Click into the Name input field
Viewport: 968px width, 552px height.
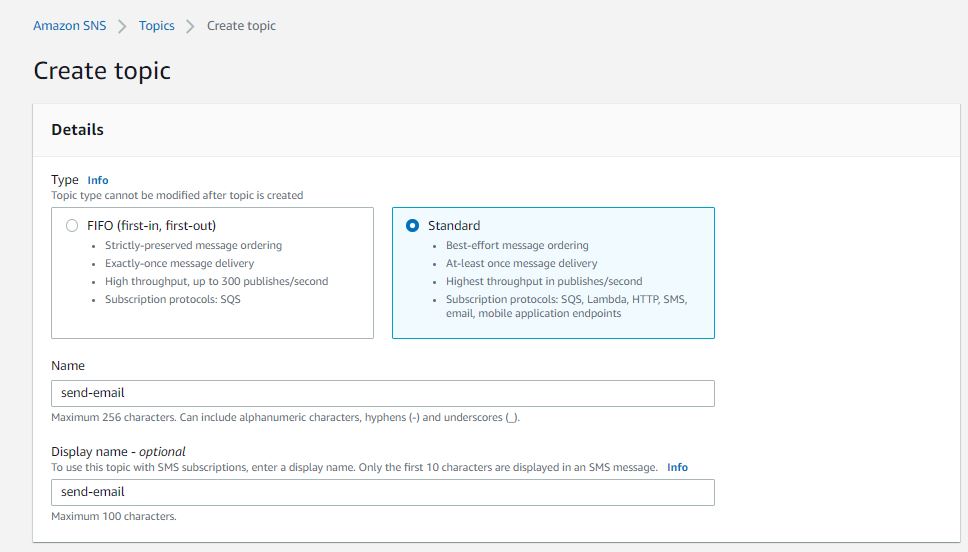(382, 393)
